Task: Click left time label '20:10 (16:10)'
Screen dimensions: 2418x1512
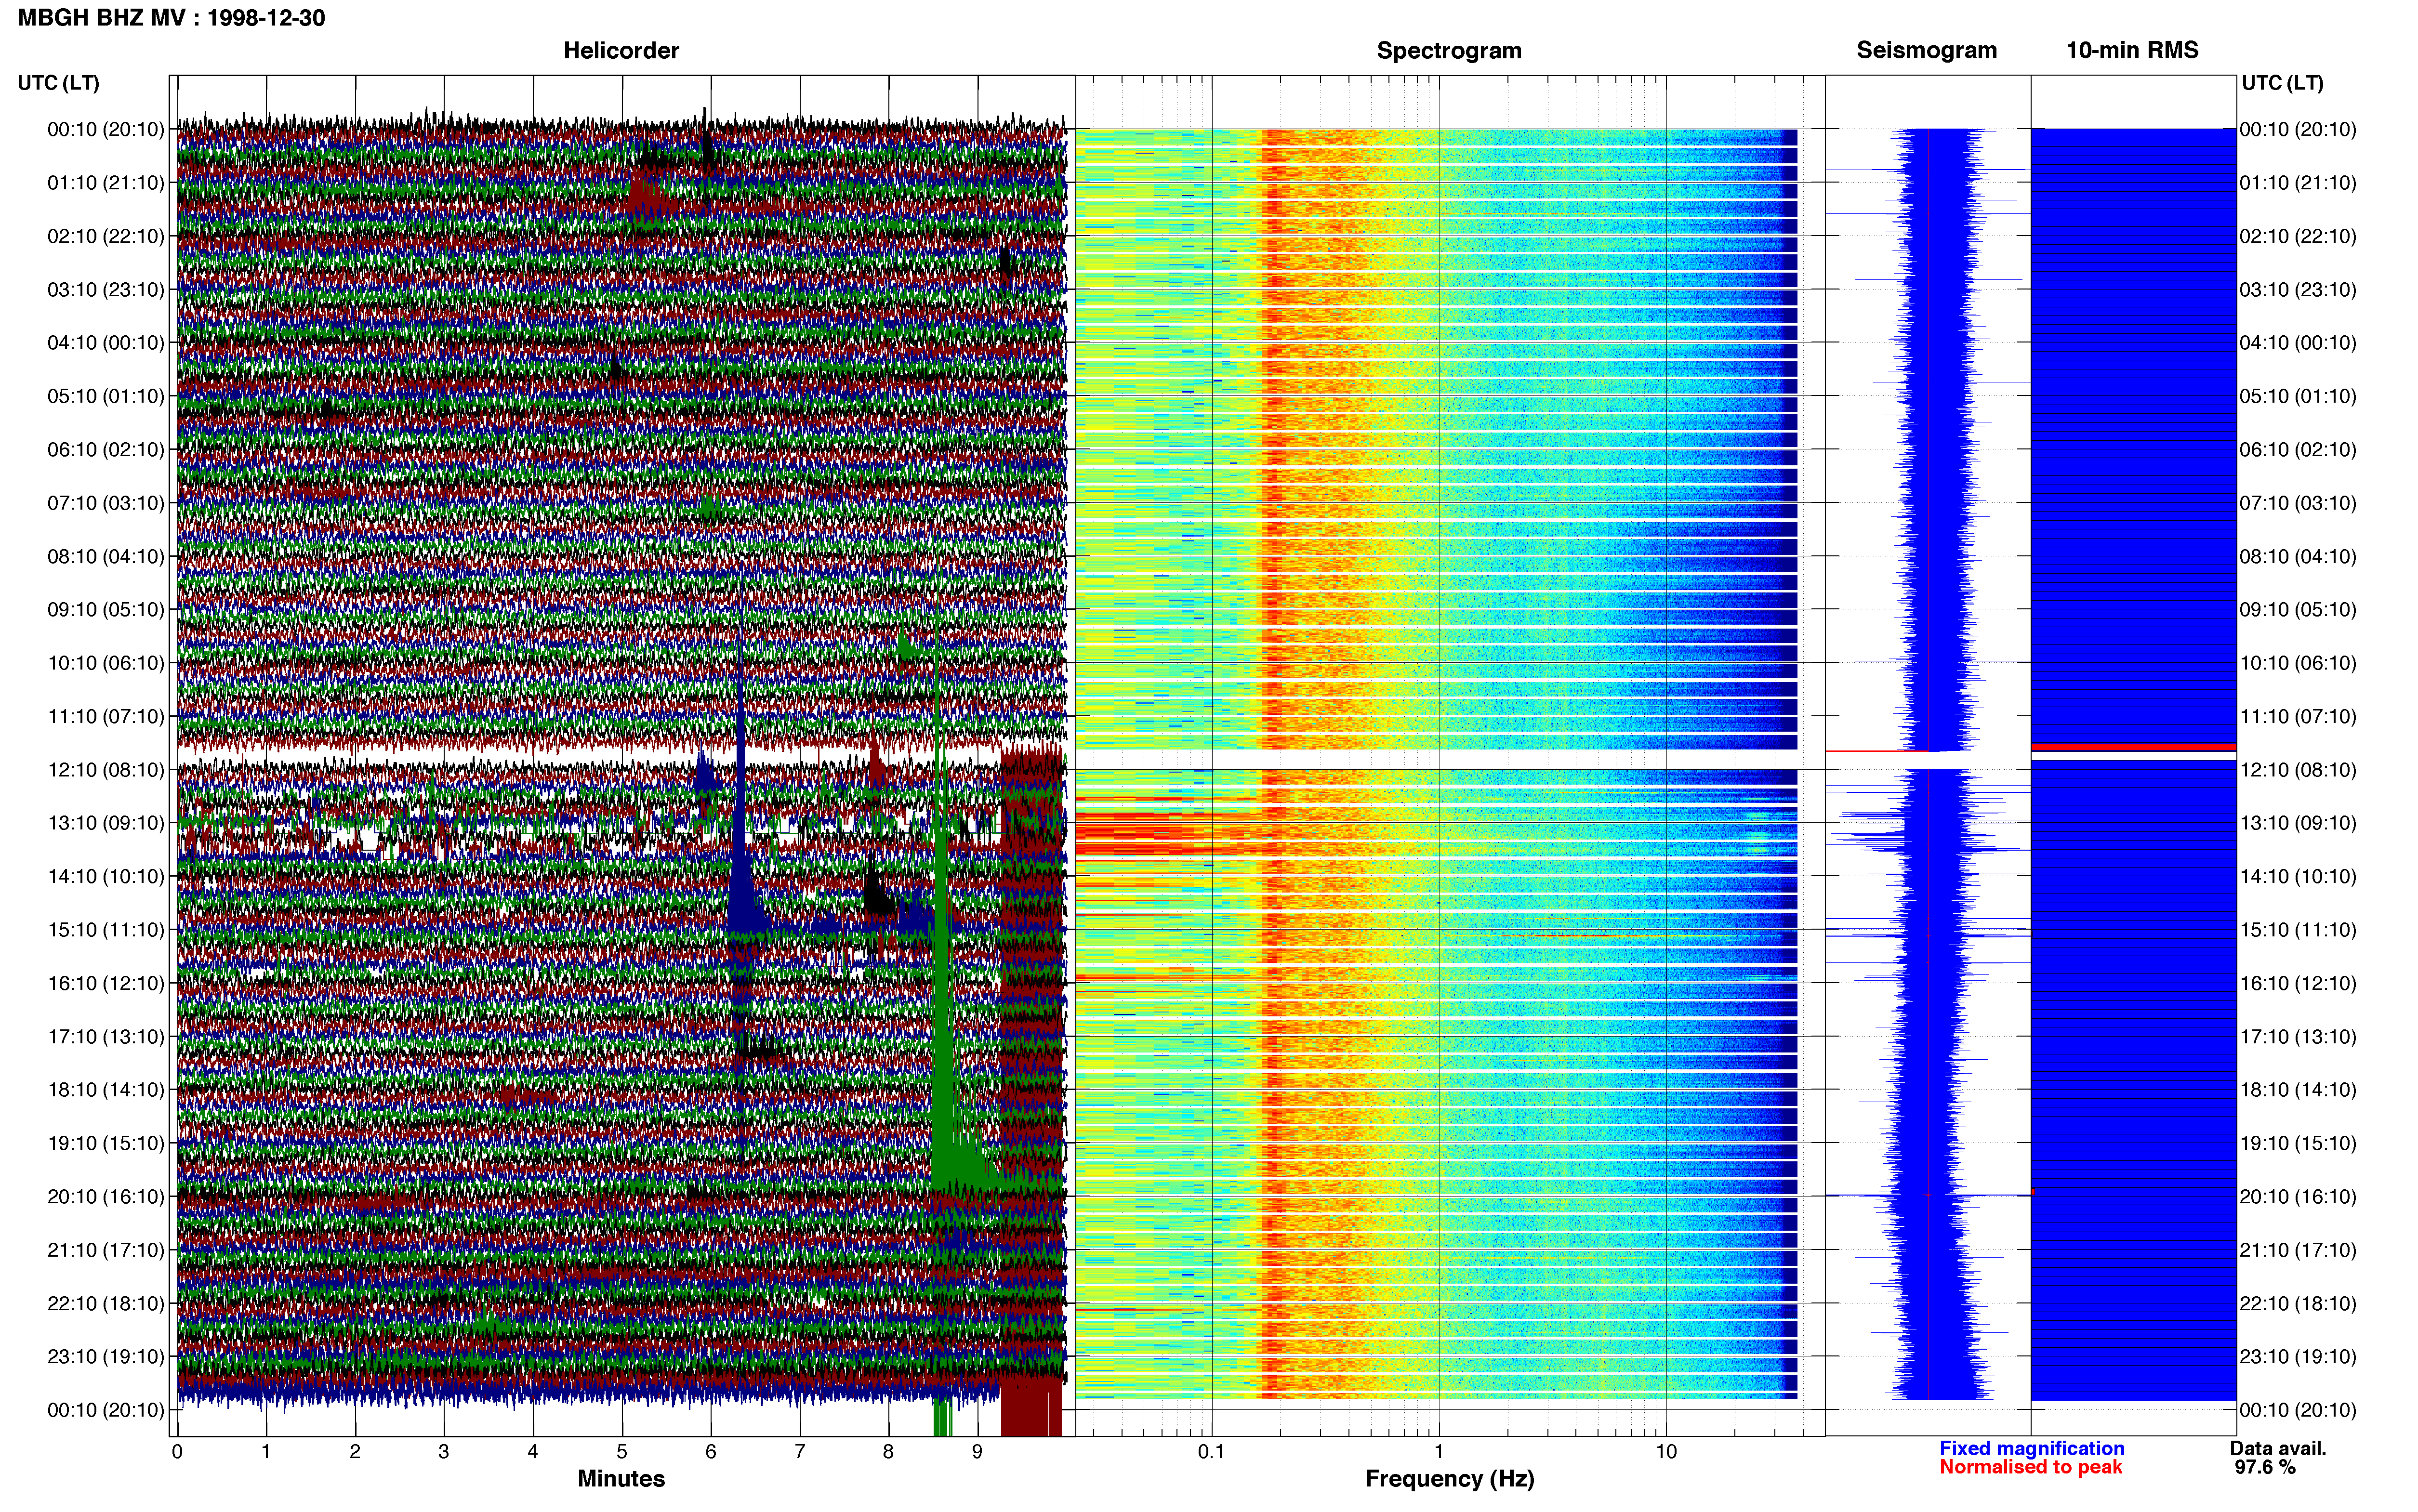Action: pyautogui.click(x=106, y=1197)
